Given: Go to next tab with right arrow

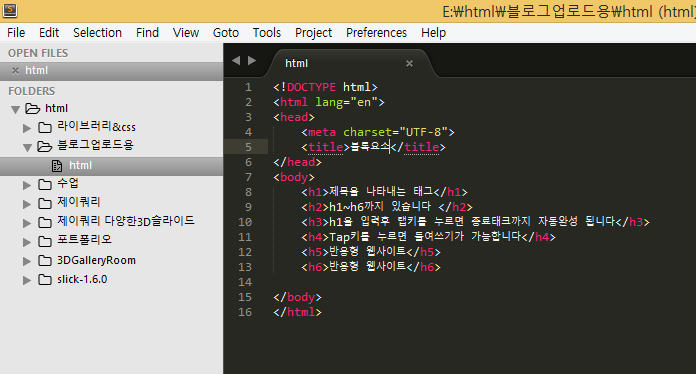Looking at the screenshot, I should pyautogui.click(x=252, y=60).
